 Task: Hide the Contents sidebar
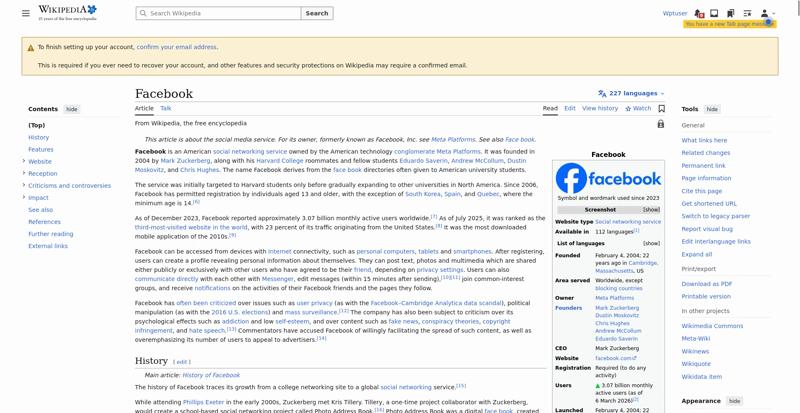(x=72, y=109)
